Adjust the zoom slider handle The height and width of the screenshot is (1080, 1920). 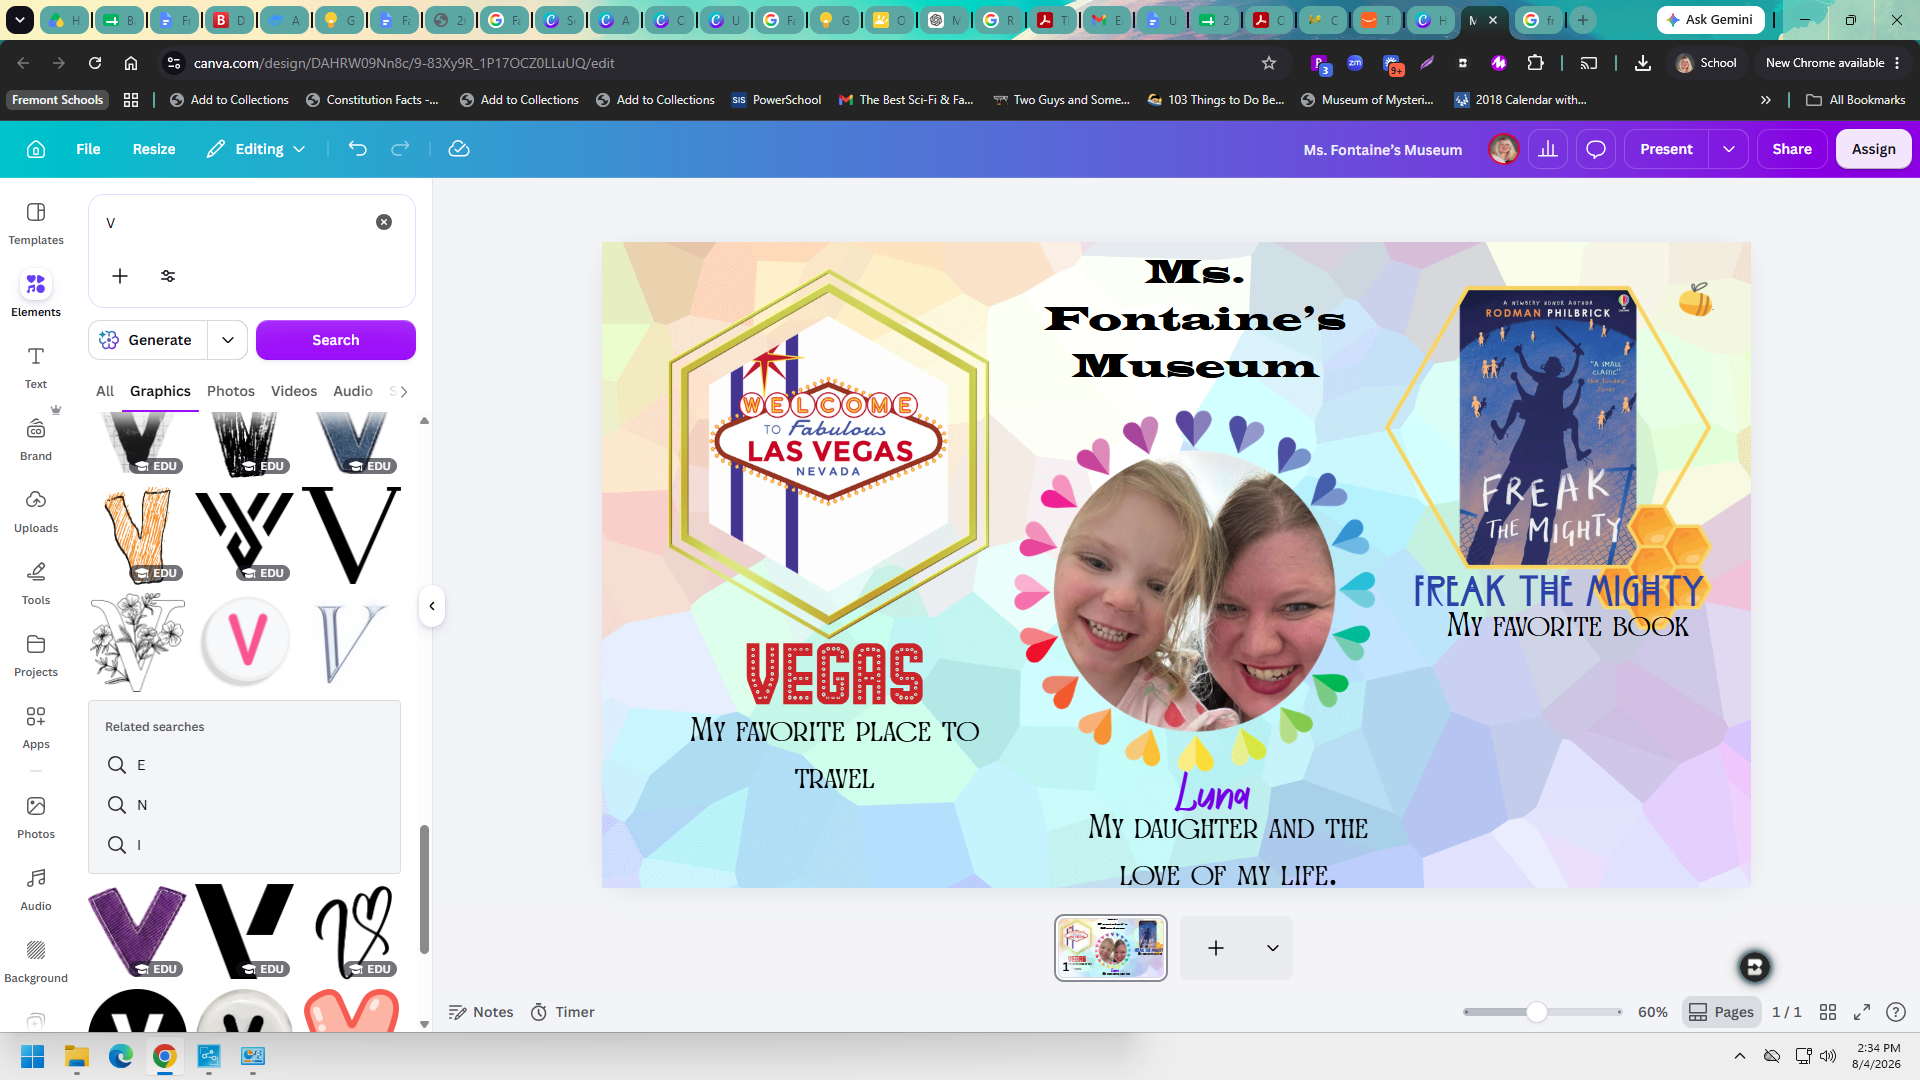click(1537, 1012)
